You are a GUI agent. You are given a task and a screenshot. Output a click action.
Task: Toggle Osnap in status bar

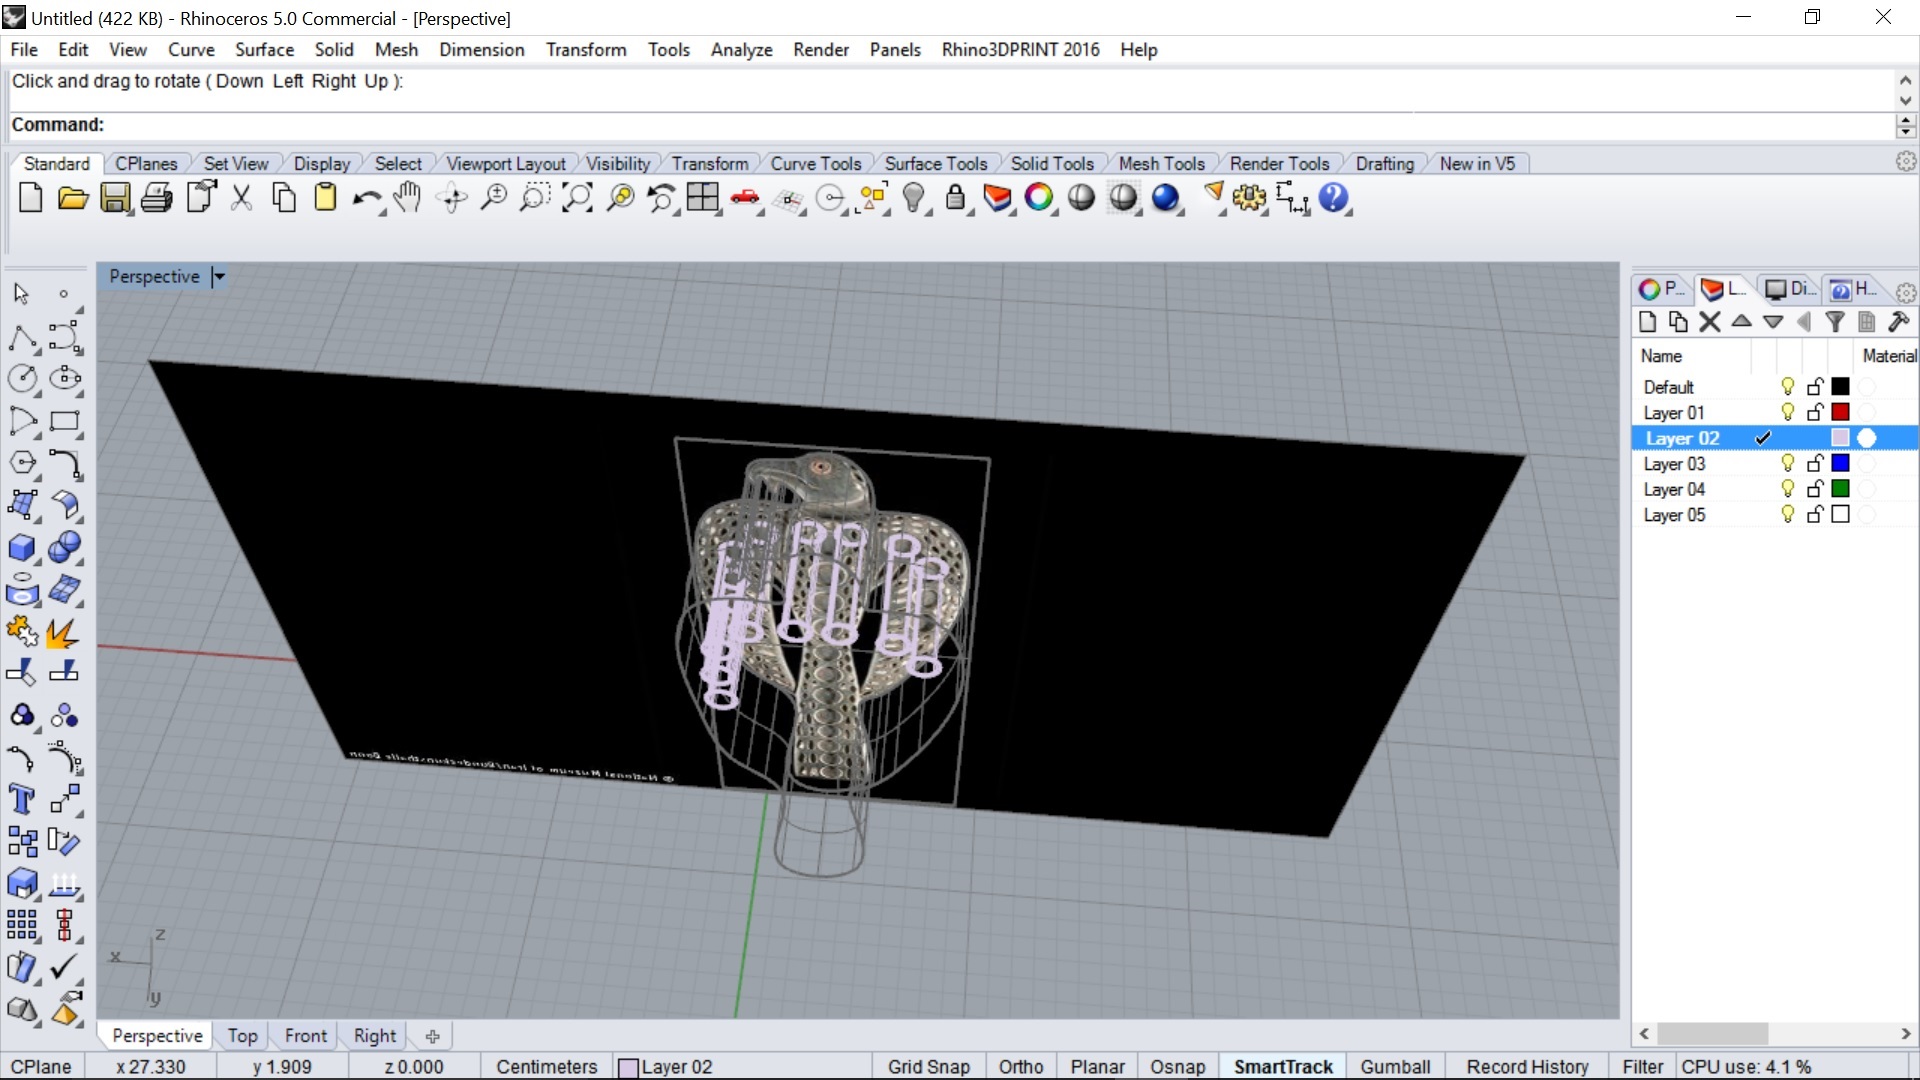point(1177,1067)
